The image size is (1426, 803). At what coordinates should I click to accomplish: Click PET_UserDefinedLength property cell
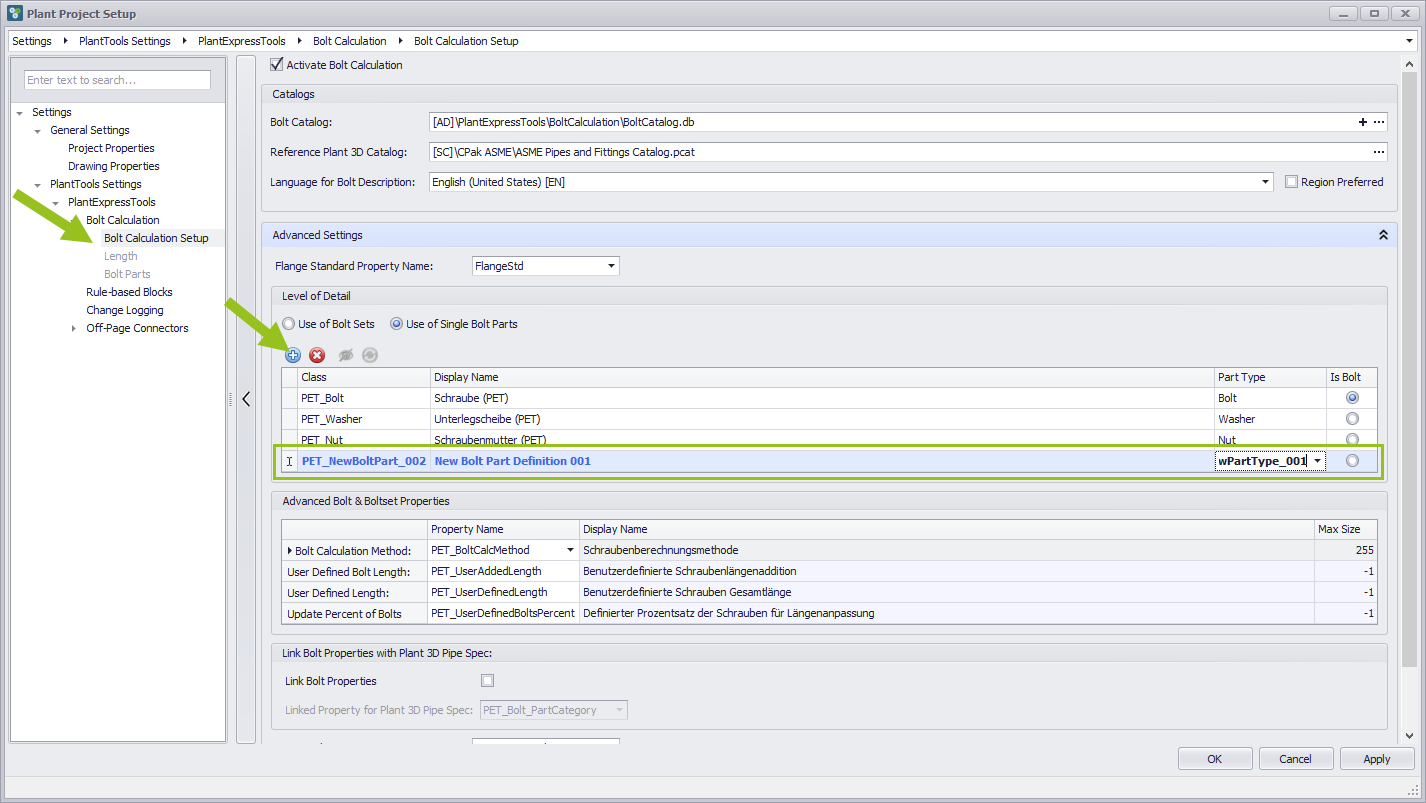pos(503,592)
